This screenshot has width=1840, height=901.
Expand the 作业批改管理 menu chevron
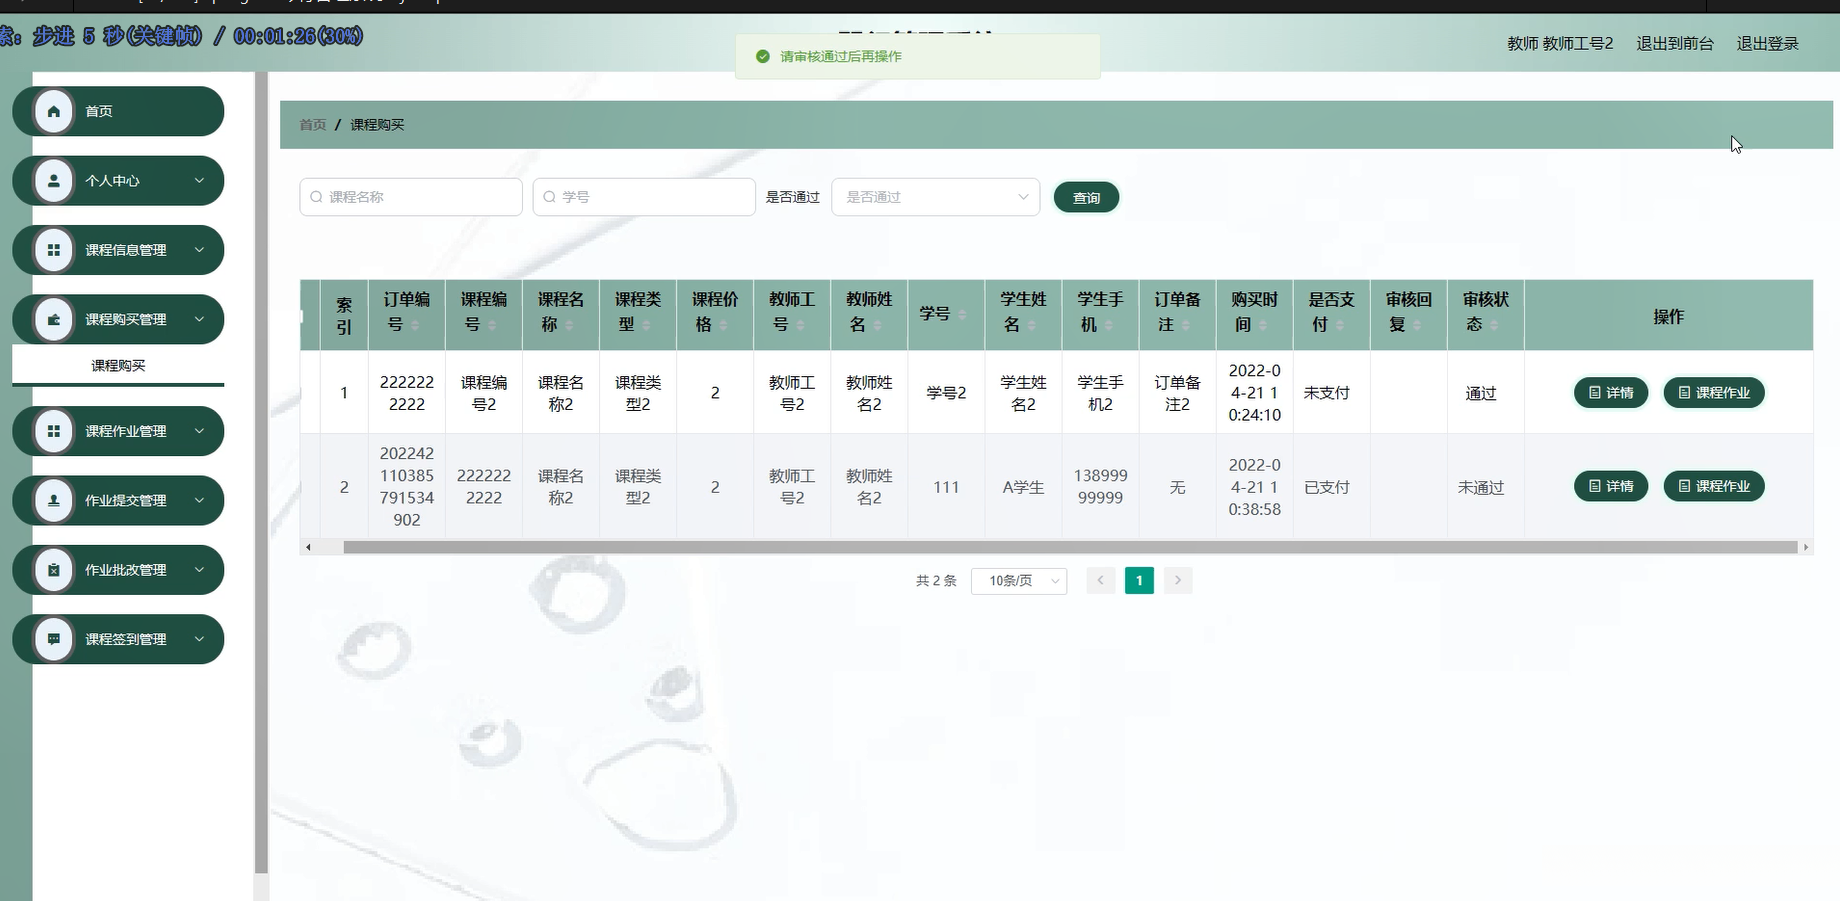(199, 570)
